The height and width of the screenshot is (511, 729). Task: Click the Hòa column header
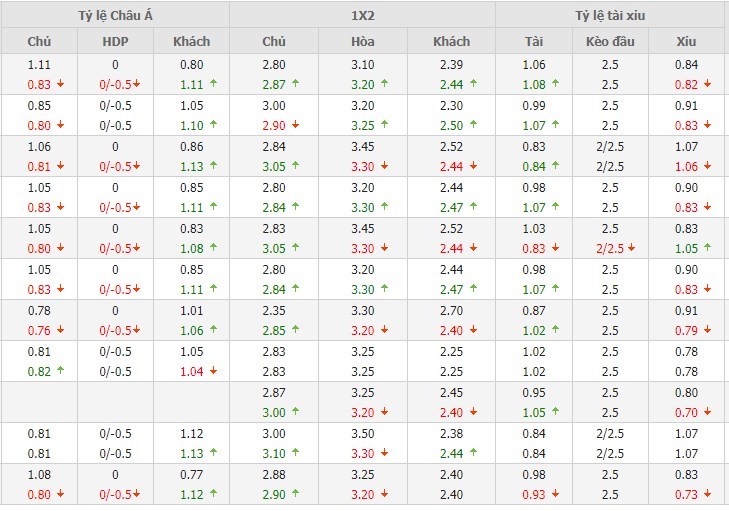pyautogui.click(x=362, y=41)
